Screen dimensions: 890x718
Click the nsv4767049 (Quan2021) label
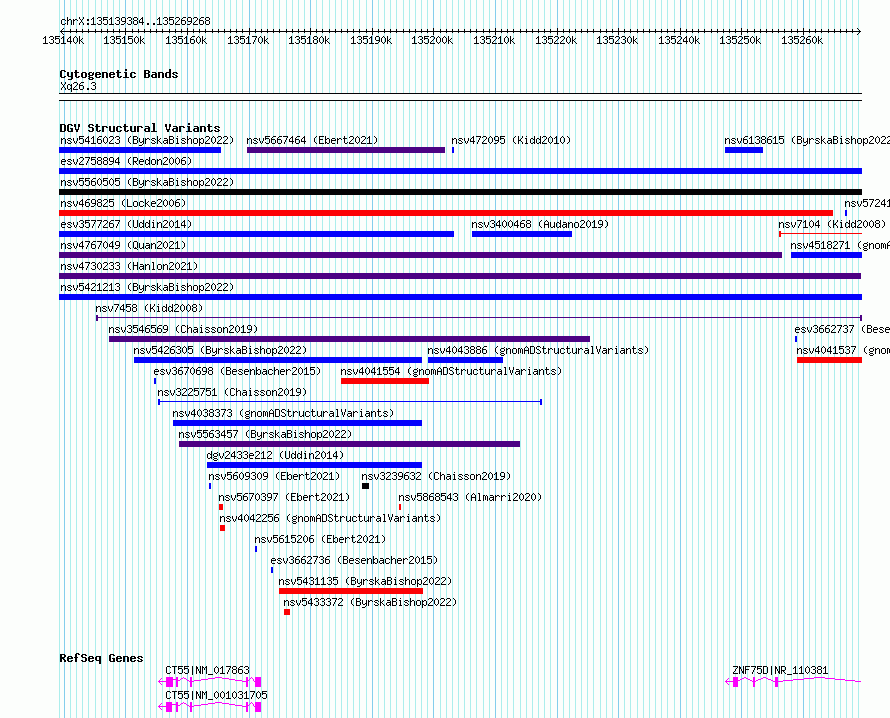click(123, 245)
